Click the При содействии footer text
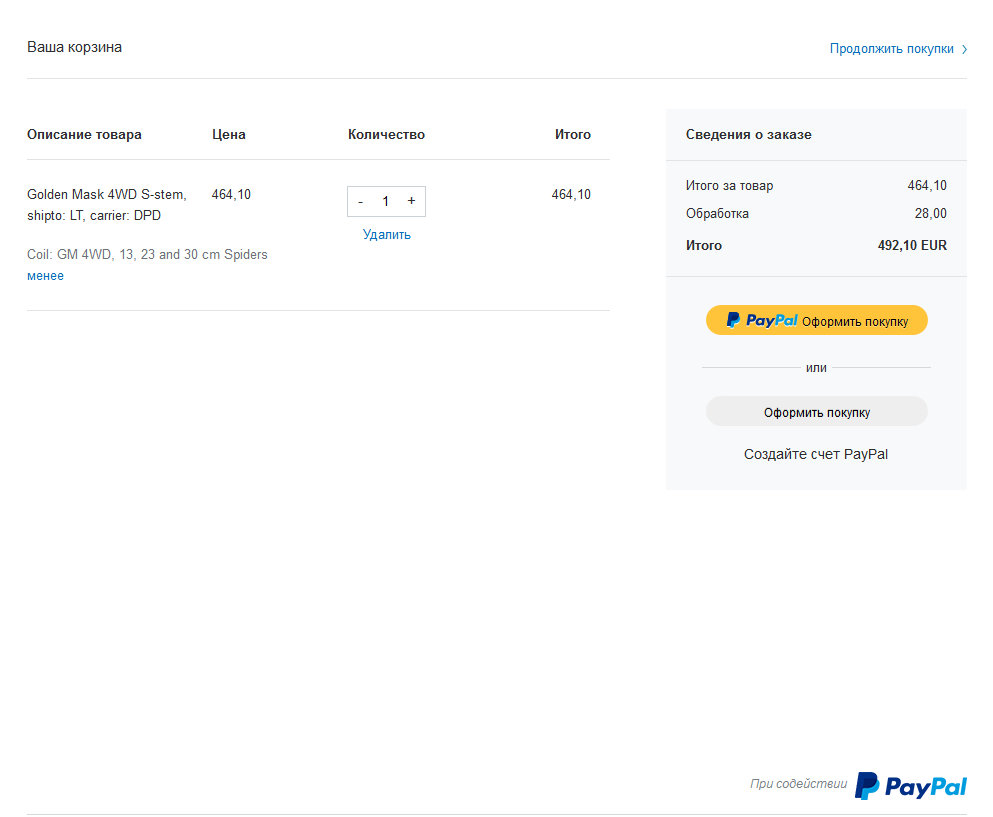993x817 pixels. 798,784
